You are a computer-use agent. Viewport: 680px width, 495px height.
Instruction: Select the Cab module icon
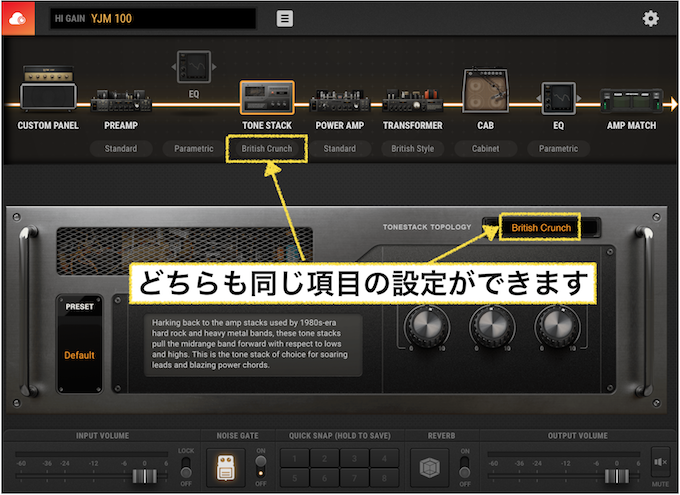tap(485, 91)
